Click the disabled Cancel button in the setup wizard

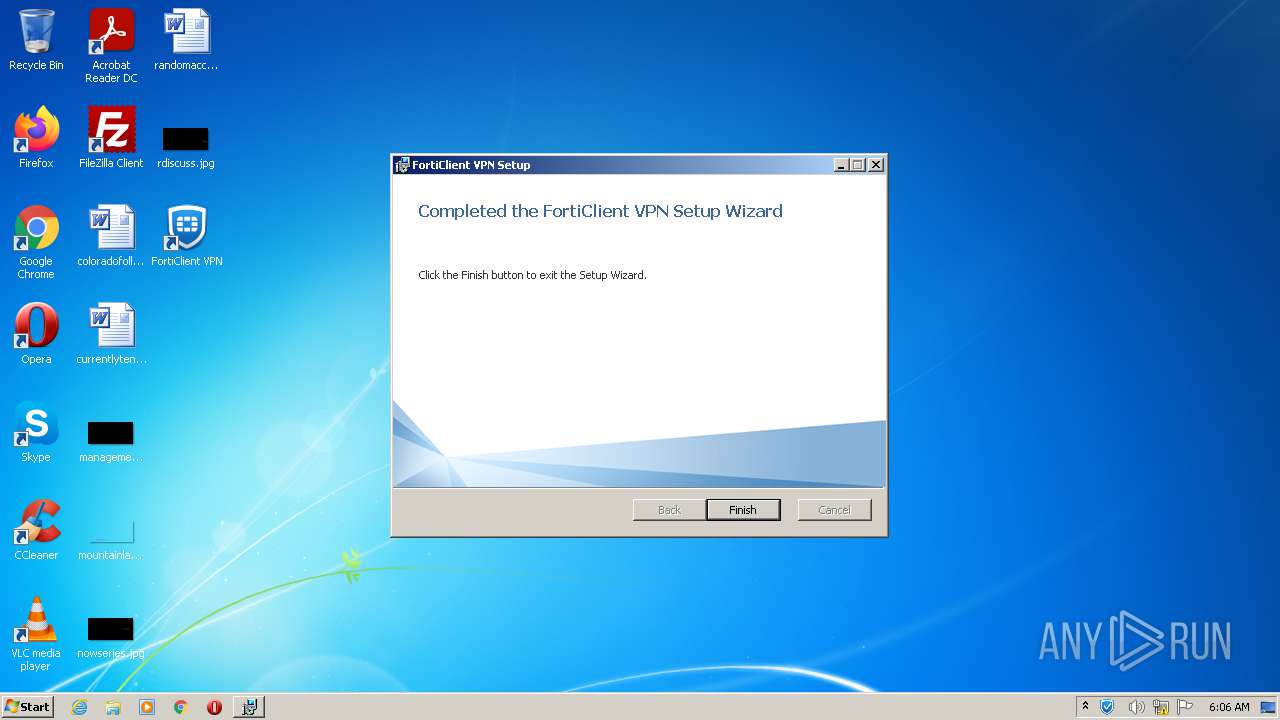click(x=834, y=510)
